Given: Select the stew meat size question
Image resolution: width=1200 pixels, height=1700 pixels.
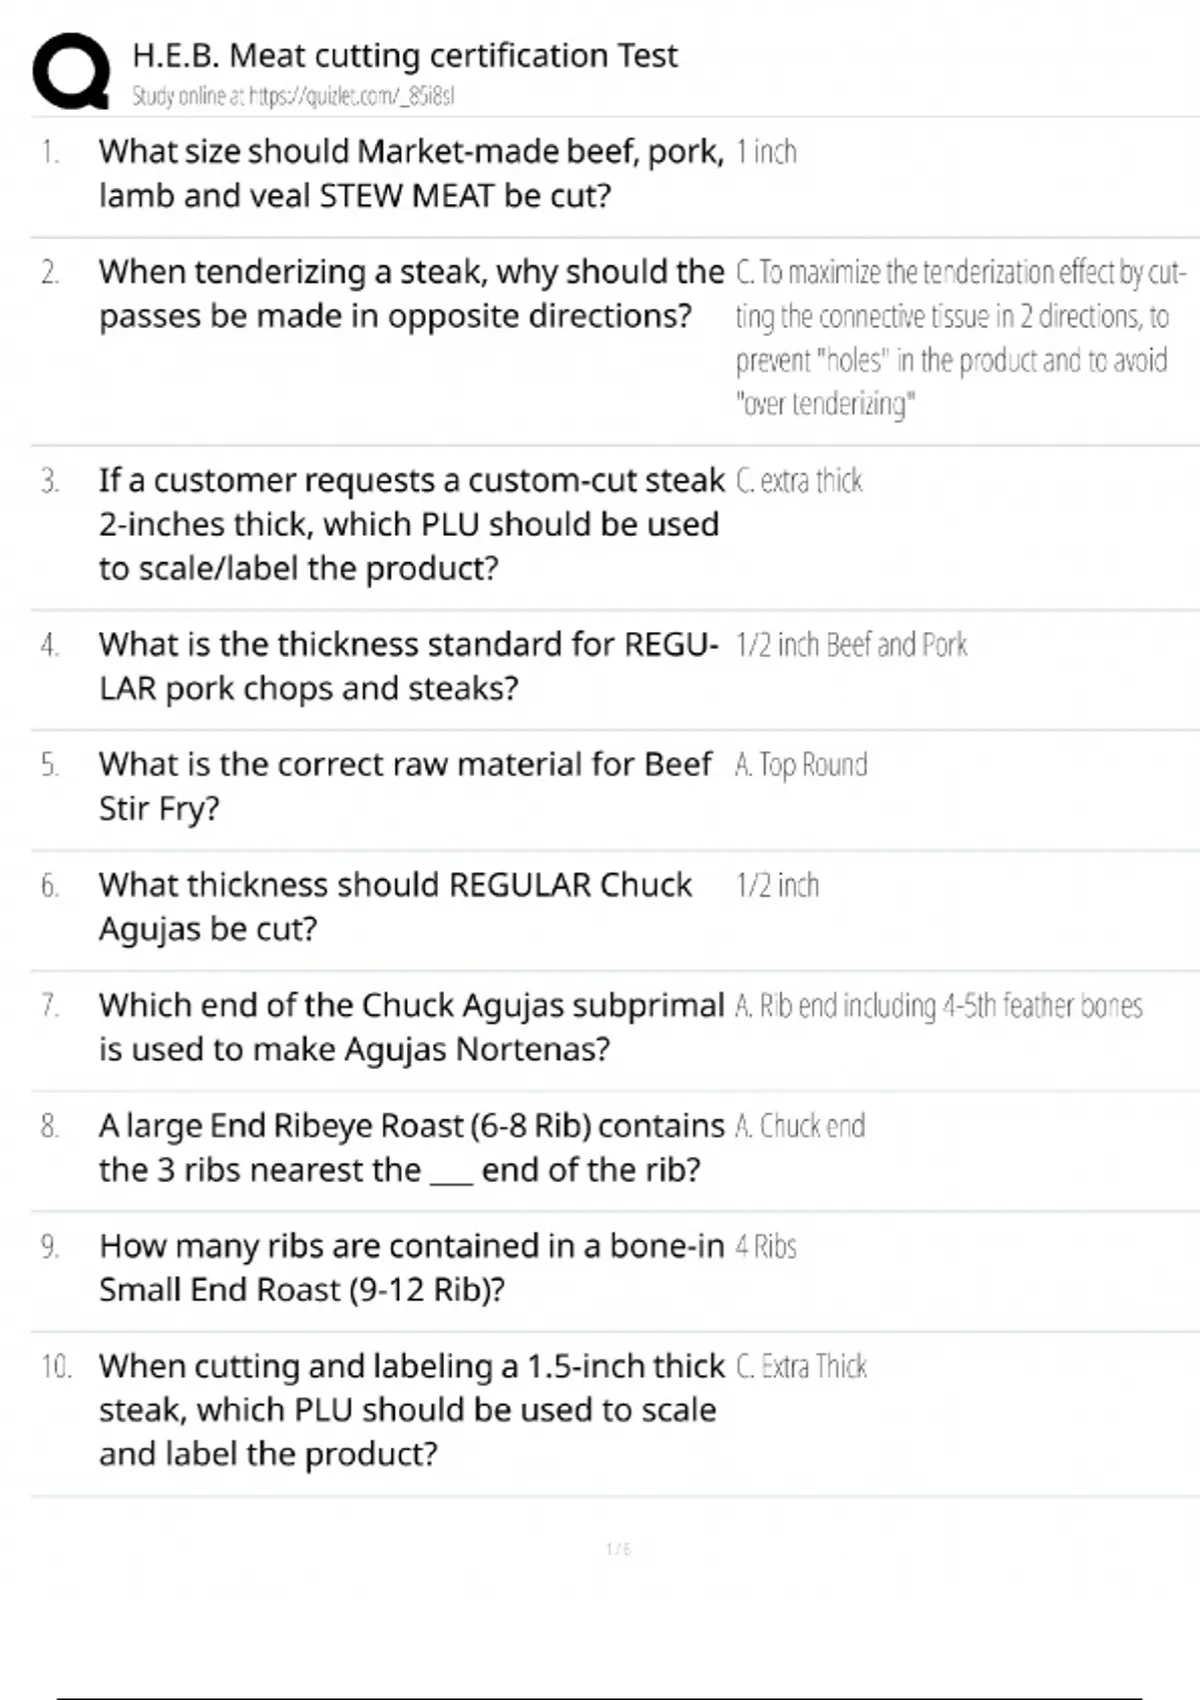Looking at the screenshot, I should (x=410, y=173).
